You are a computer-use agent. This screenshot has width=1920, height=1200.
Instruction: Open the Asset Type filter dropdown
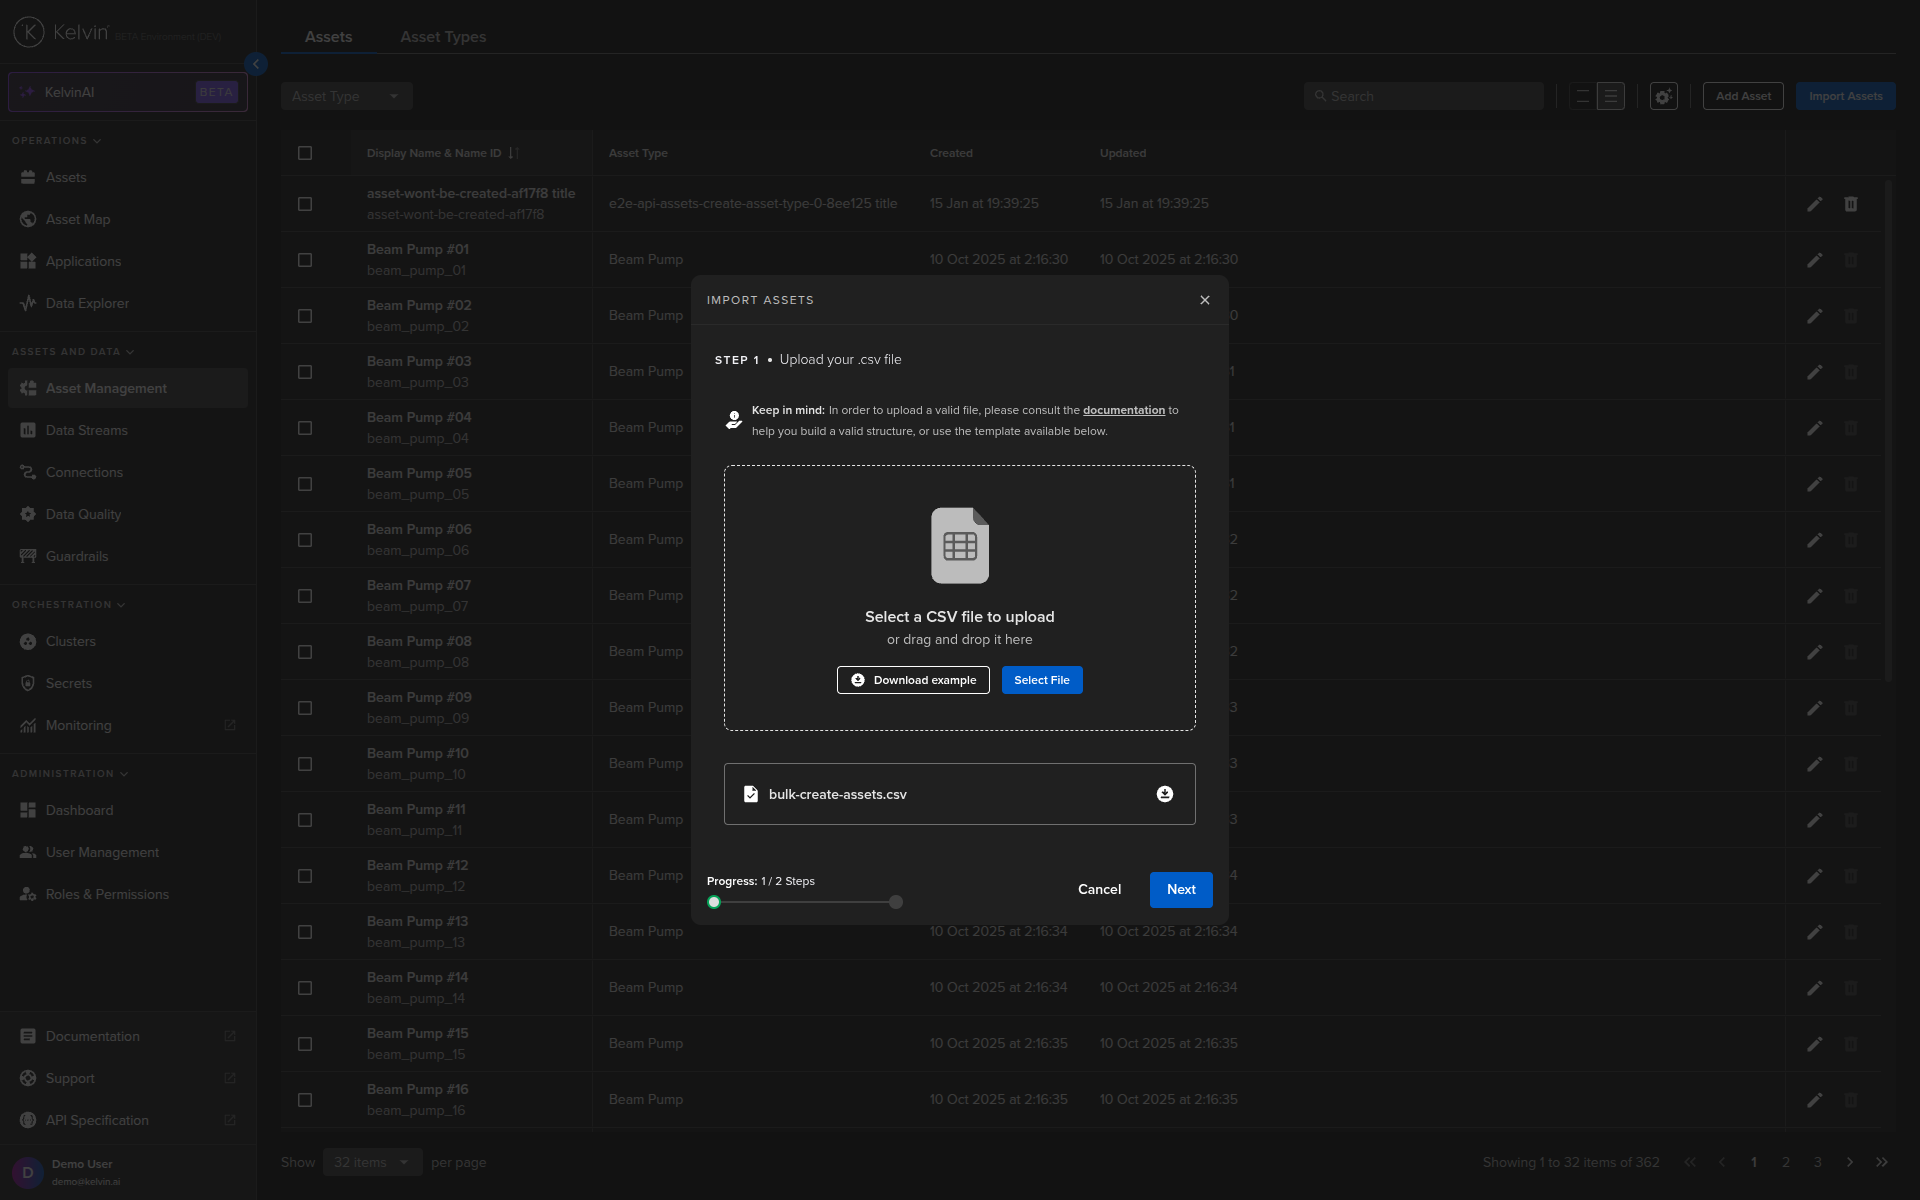click(346, 97)
